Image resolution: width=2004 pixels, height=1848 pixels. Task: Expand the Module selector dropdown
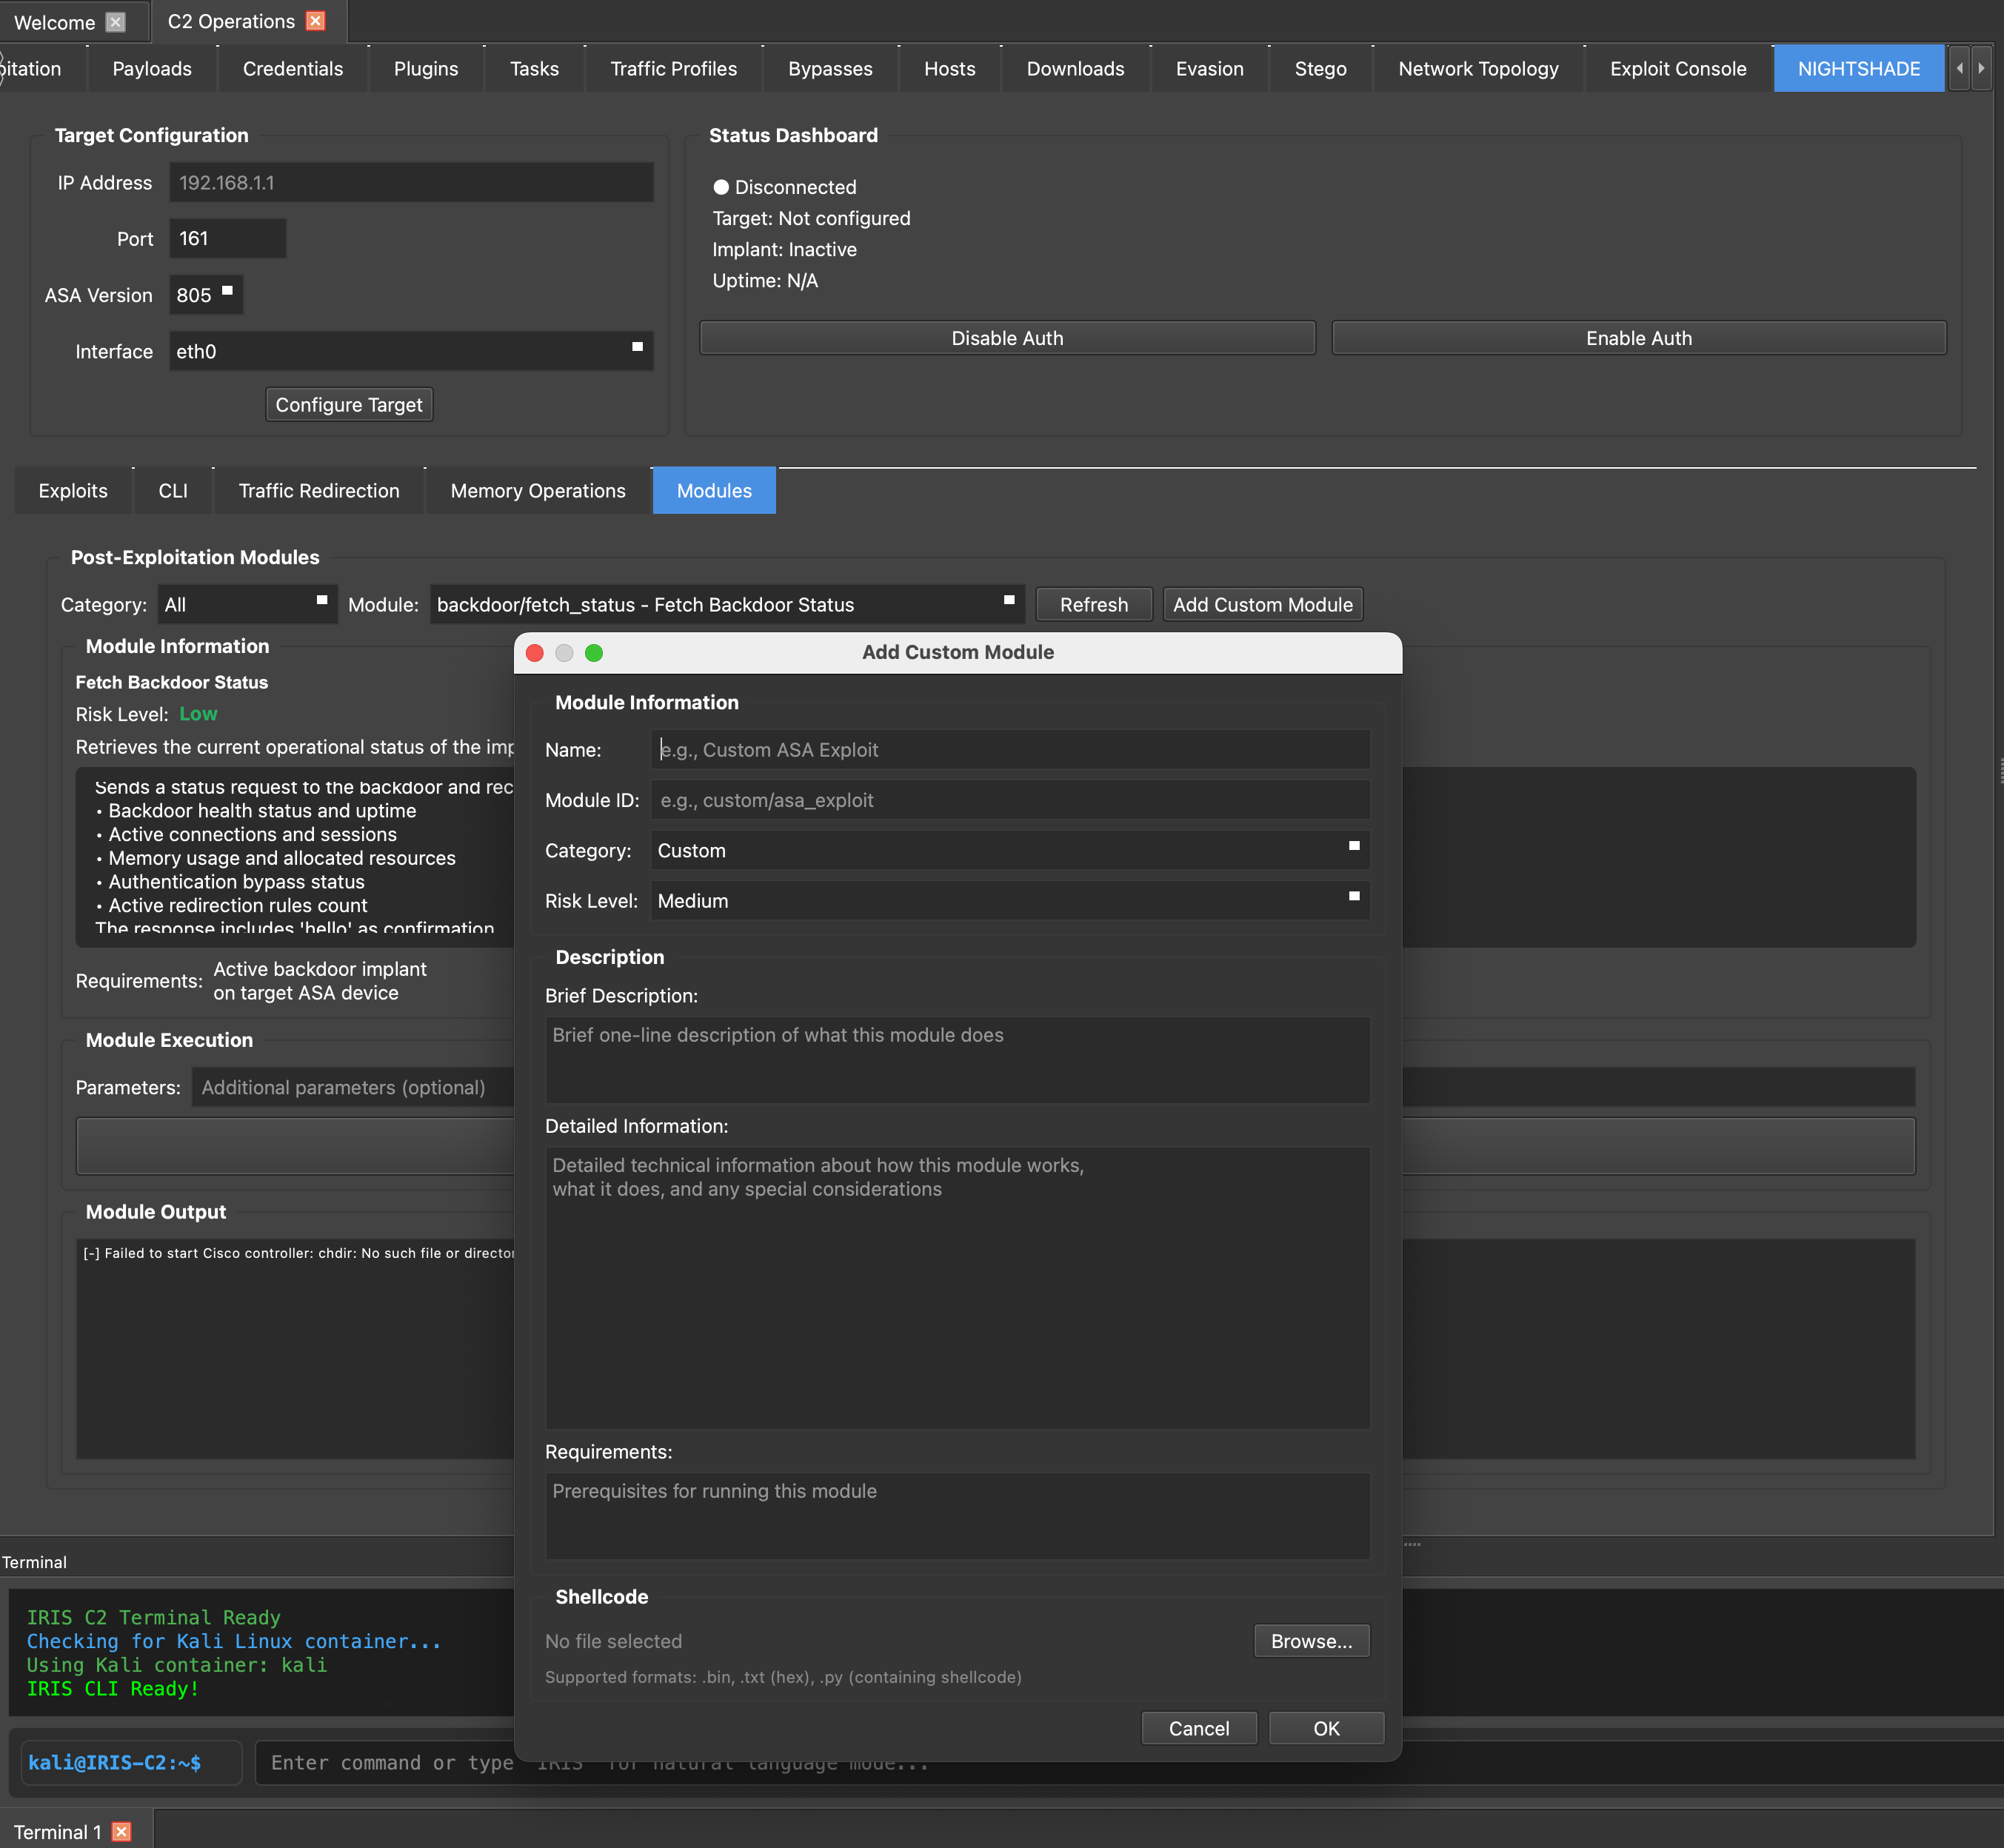[x=726, y=605]
